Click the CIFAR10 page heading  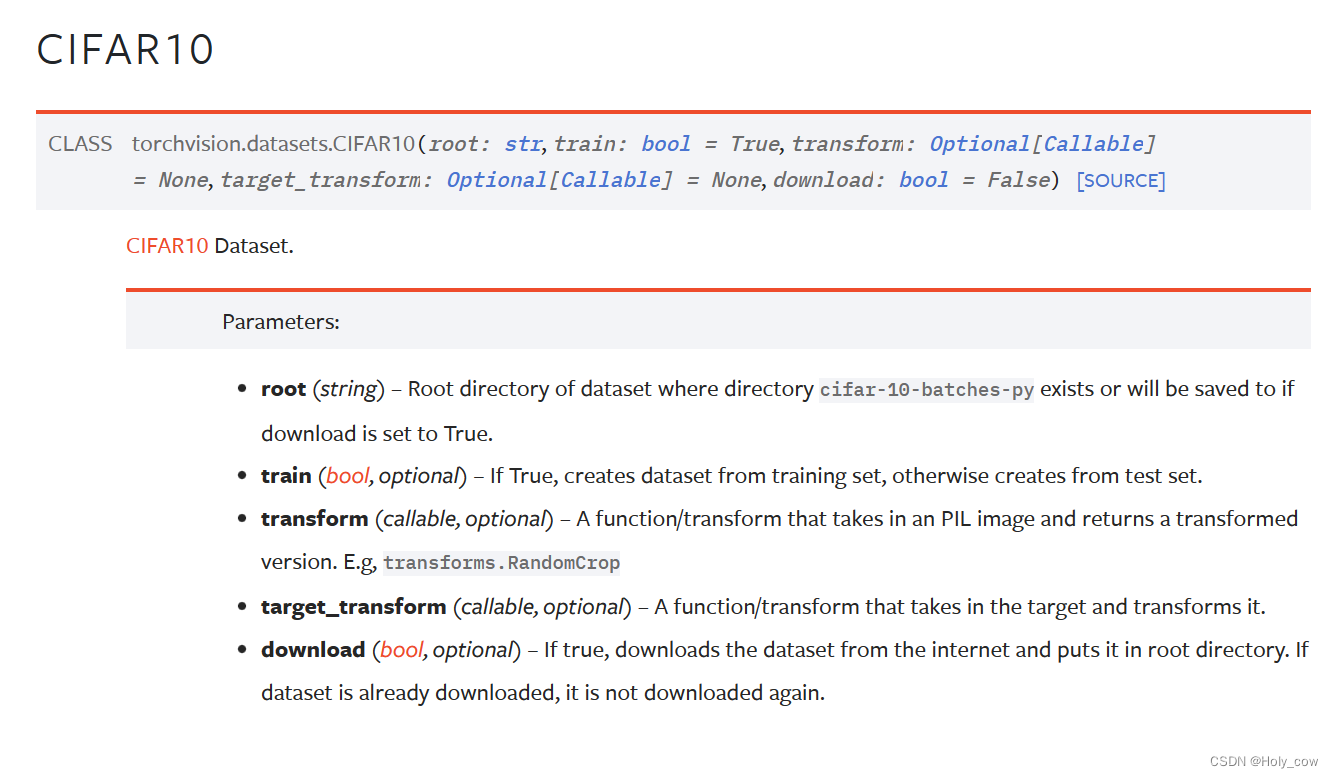pyautogui.click(x=126, y=50)
